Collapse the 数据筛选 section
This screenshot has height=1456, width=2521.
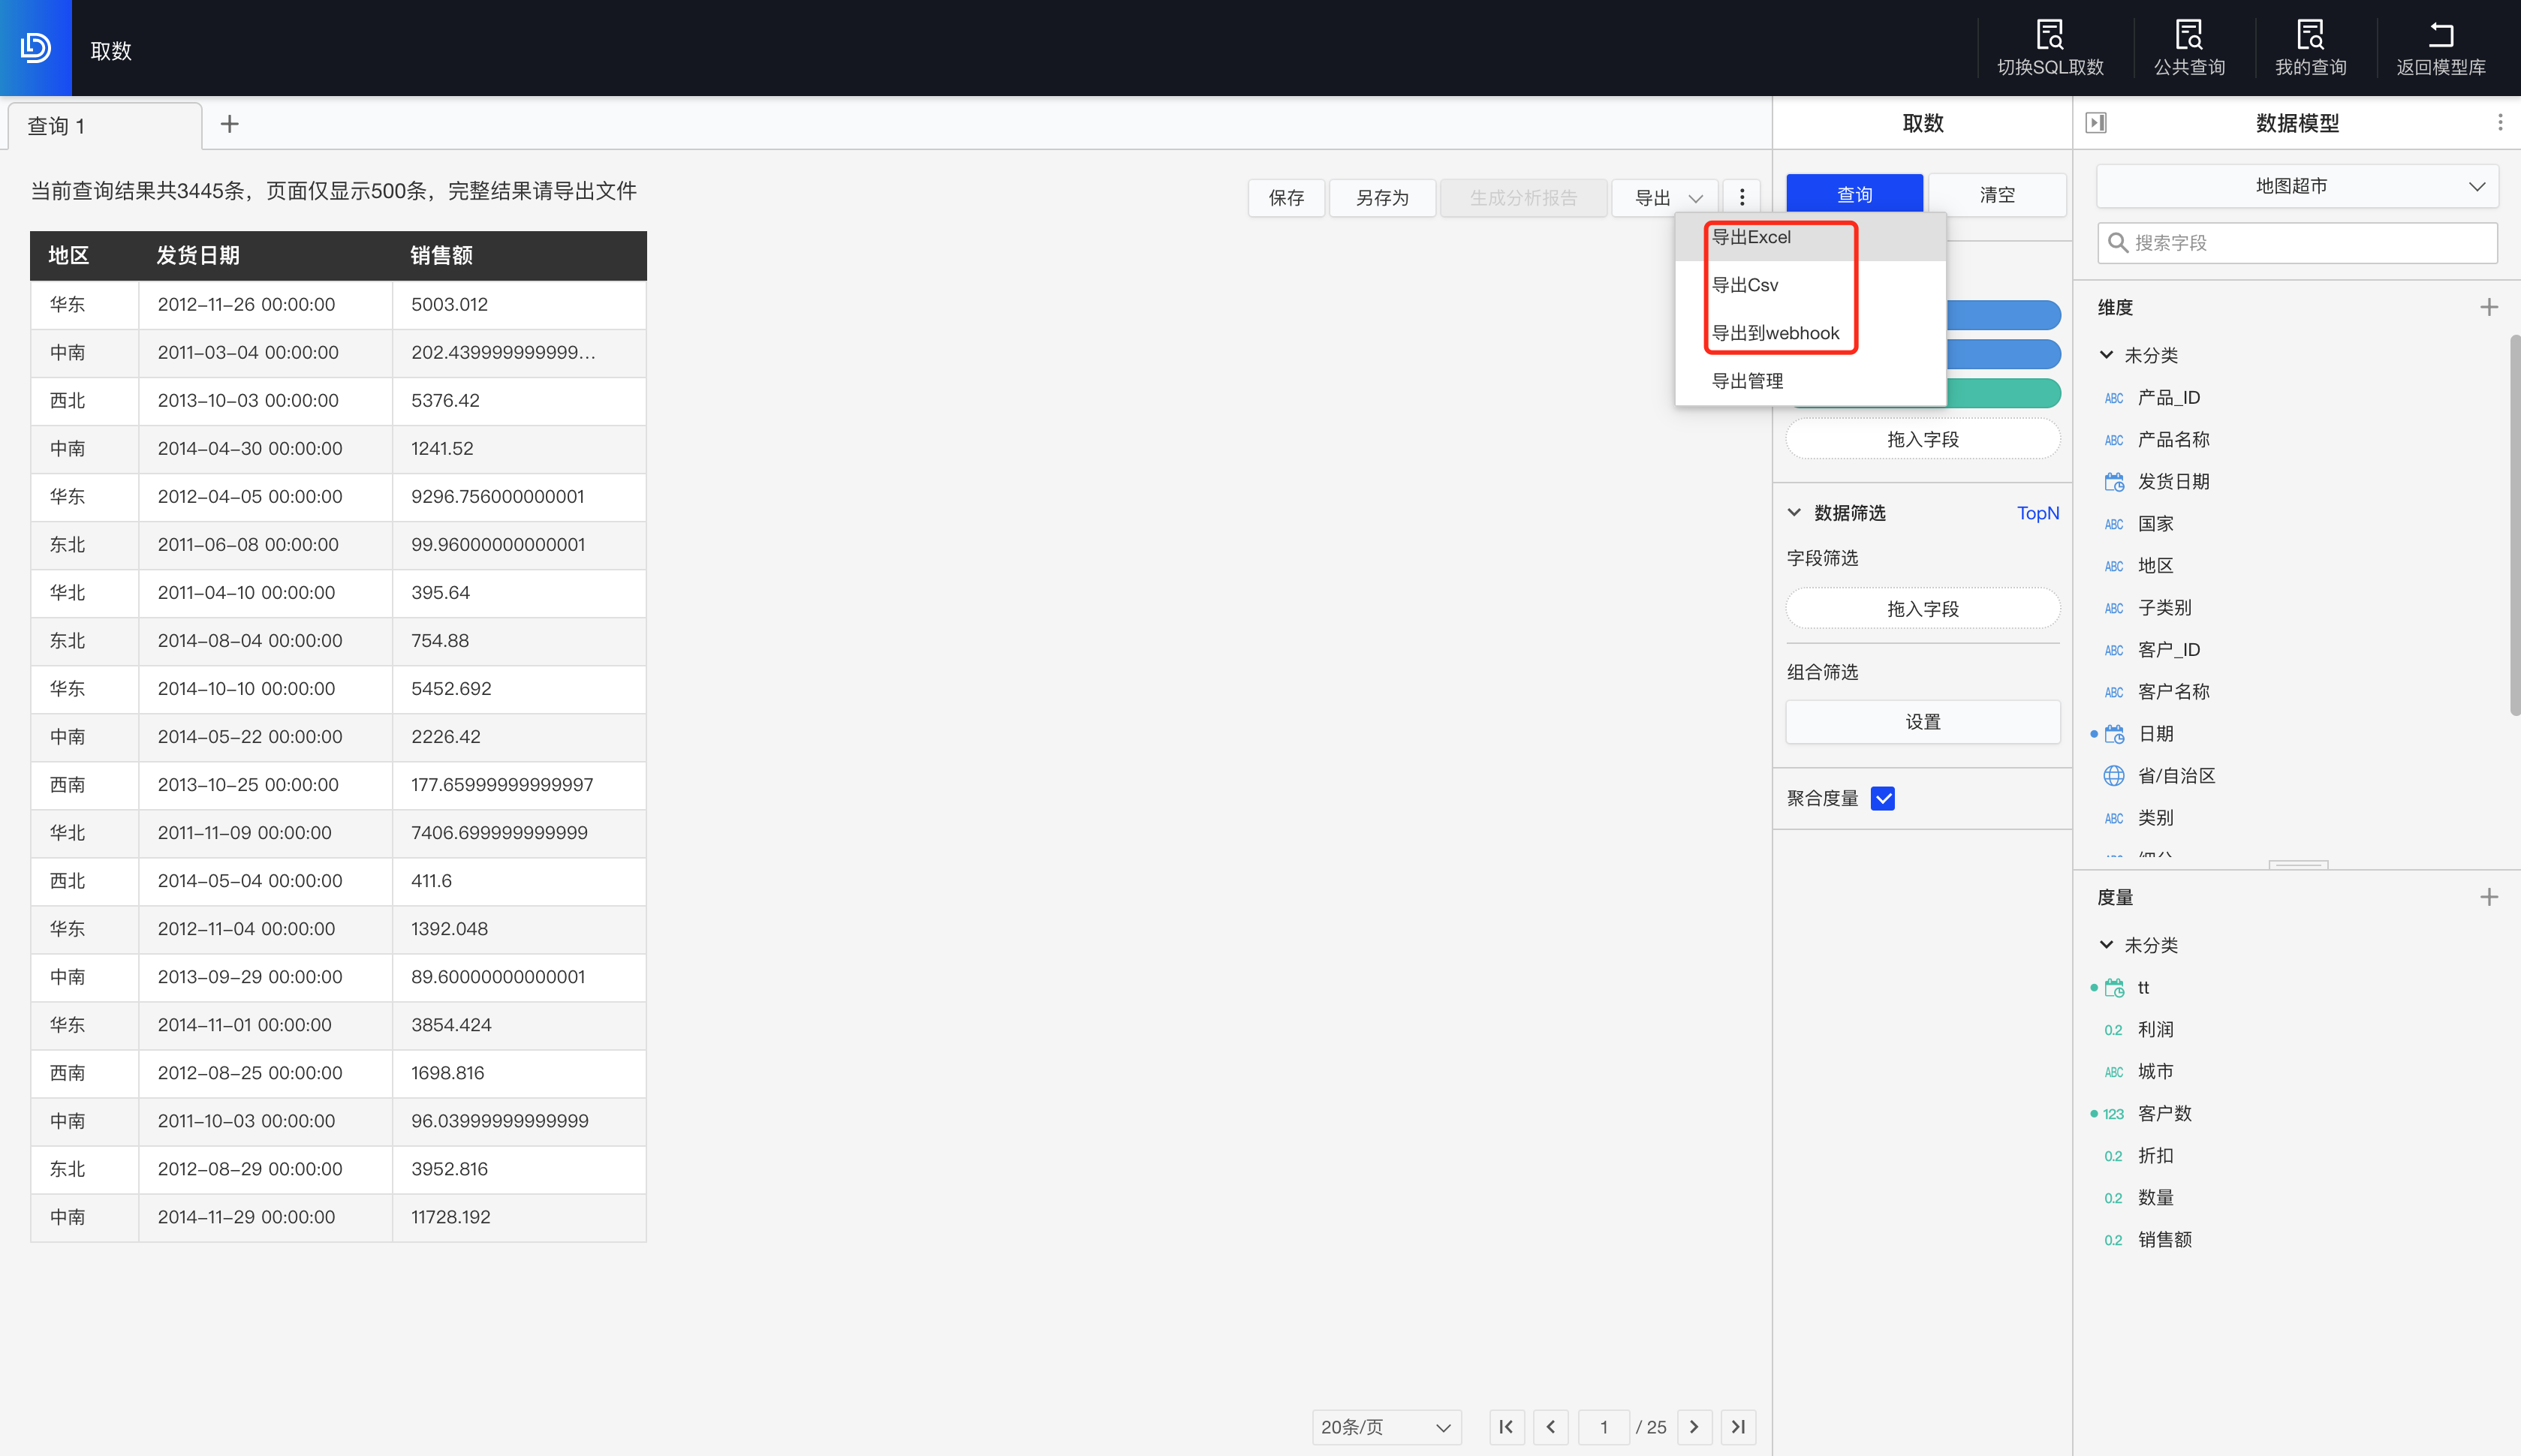click(x=1794, y=513)
